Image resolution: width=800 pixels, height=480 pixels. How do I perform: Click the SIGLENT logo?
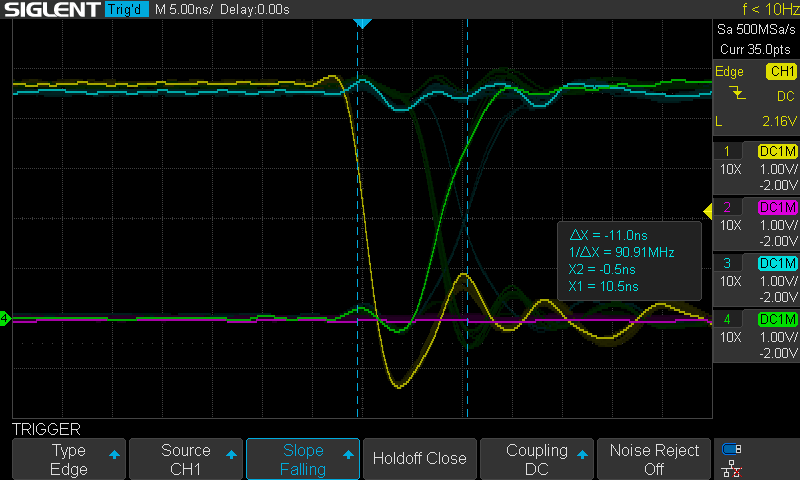pos(51,10)
